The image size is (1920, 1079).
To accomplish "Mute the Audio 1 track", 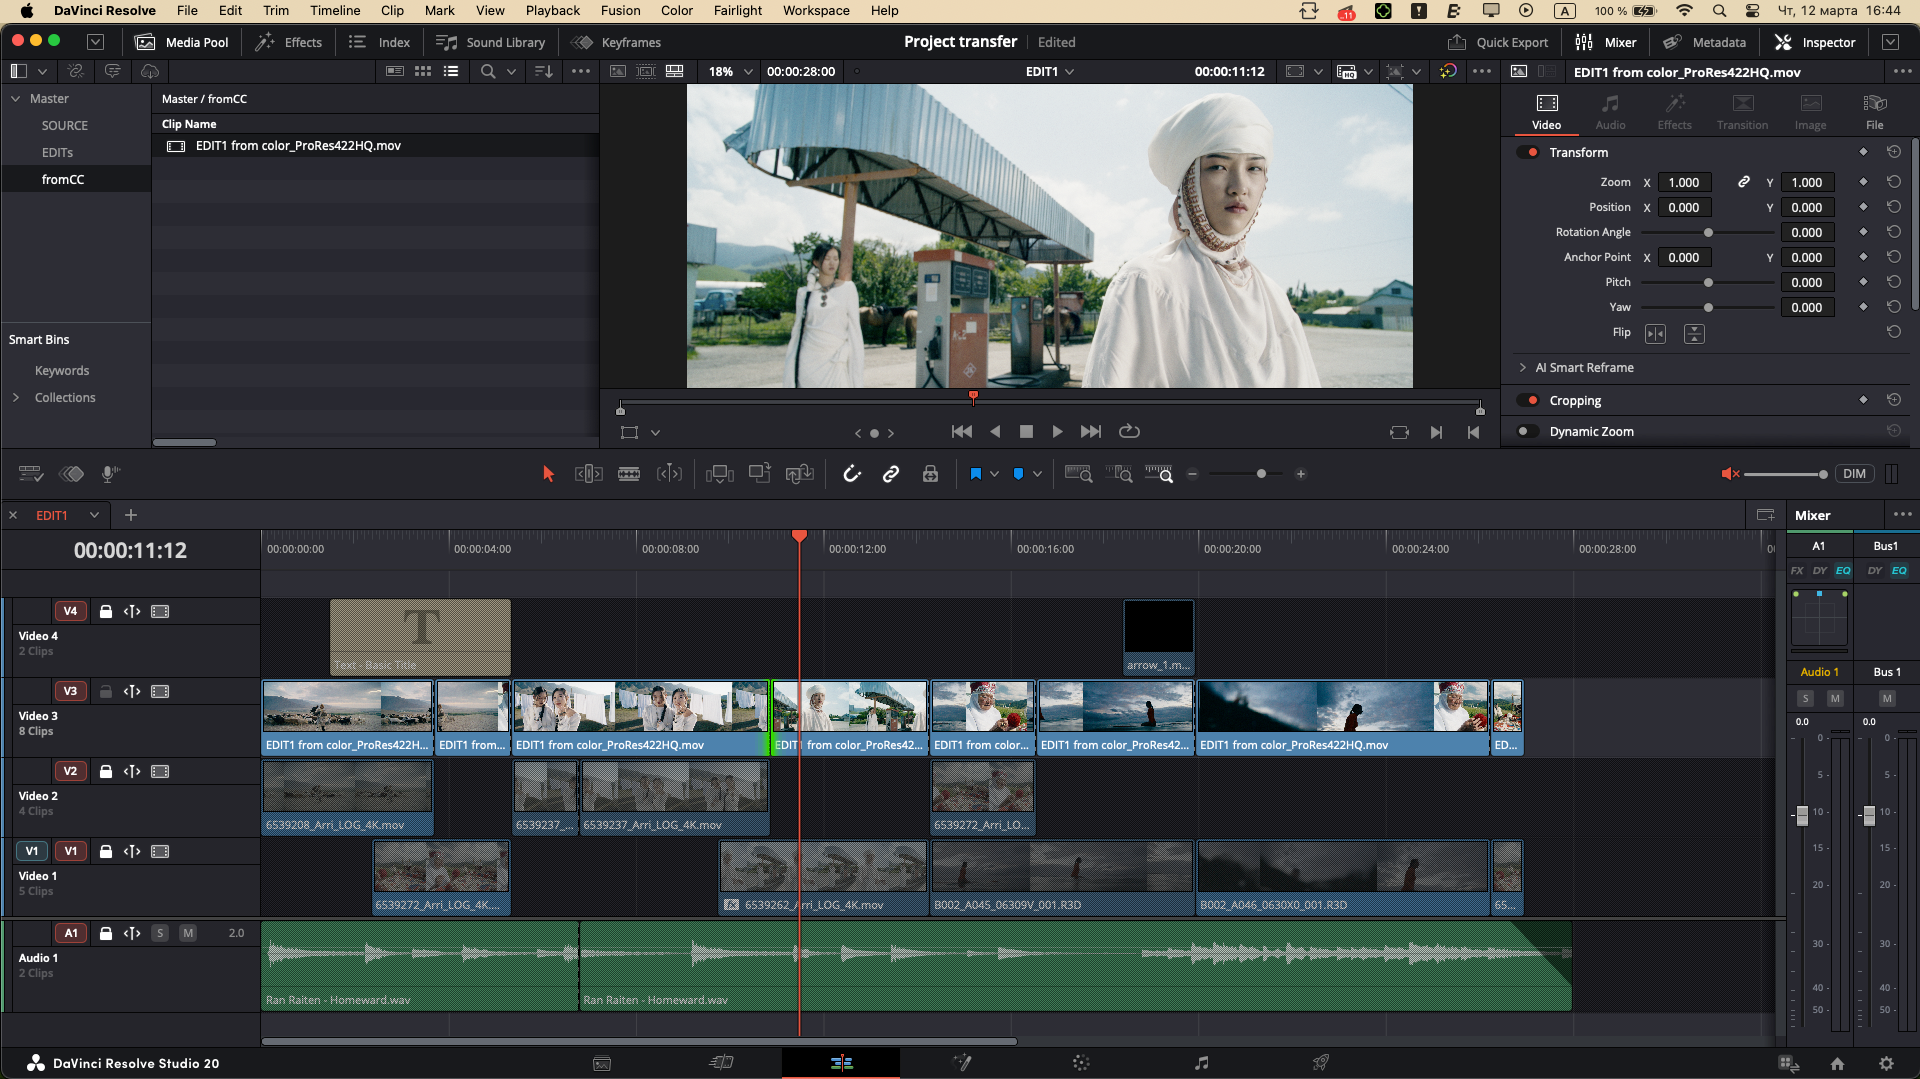I will (x=188, y=932).
